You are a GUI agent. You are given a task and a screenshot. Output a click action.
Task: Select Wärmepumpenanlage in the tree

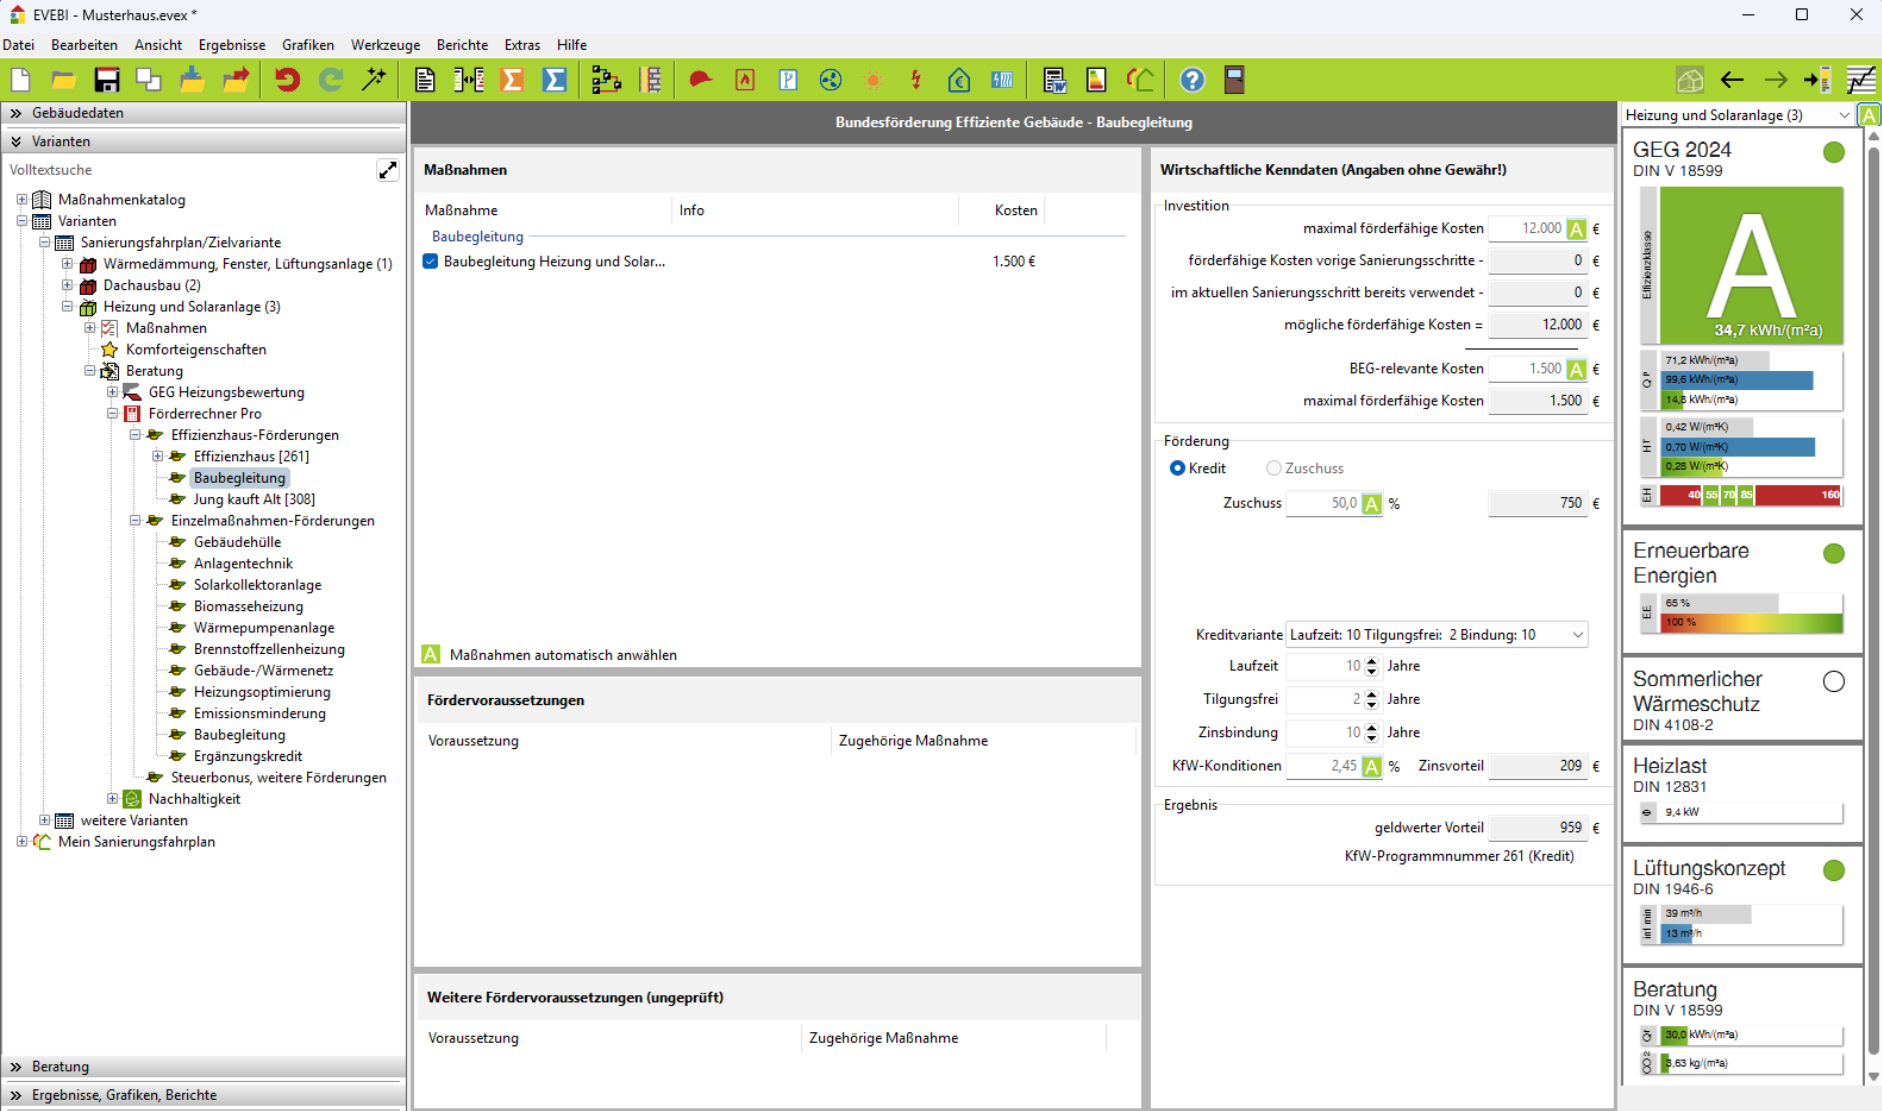point(264,628)
